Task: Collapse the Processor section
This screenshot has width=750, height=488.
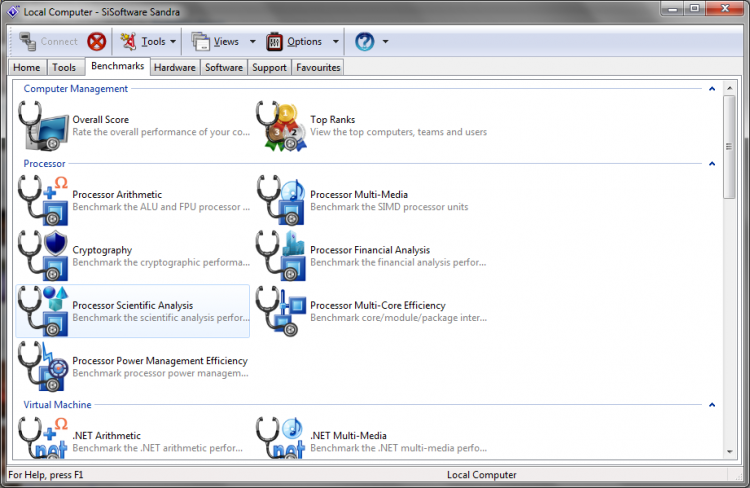Action: 712,164
